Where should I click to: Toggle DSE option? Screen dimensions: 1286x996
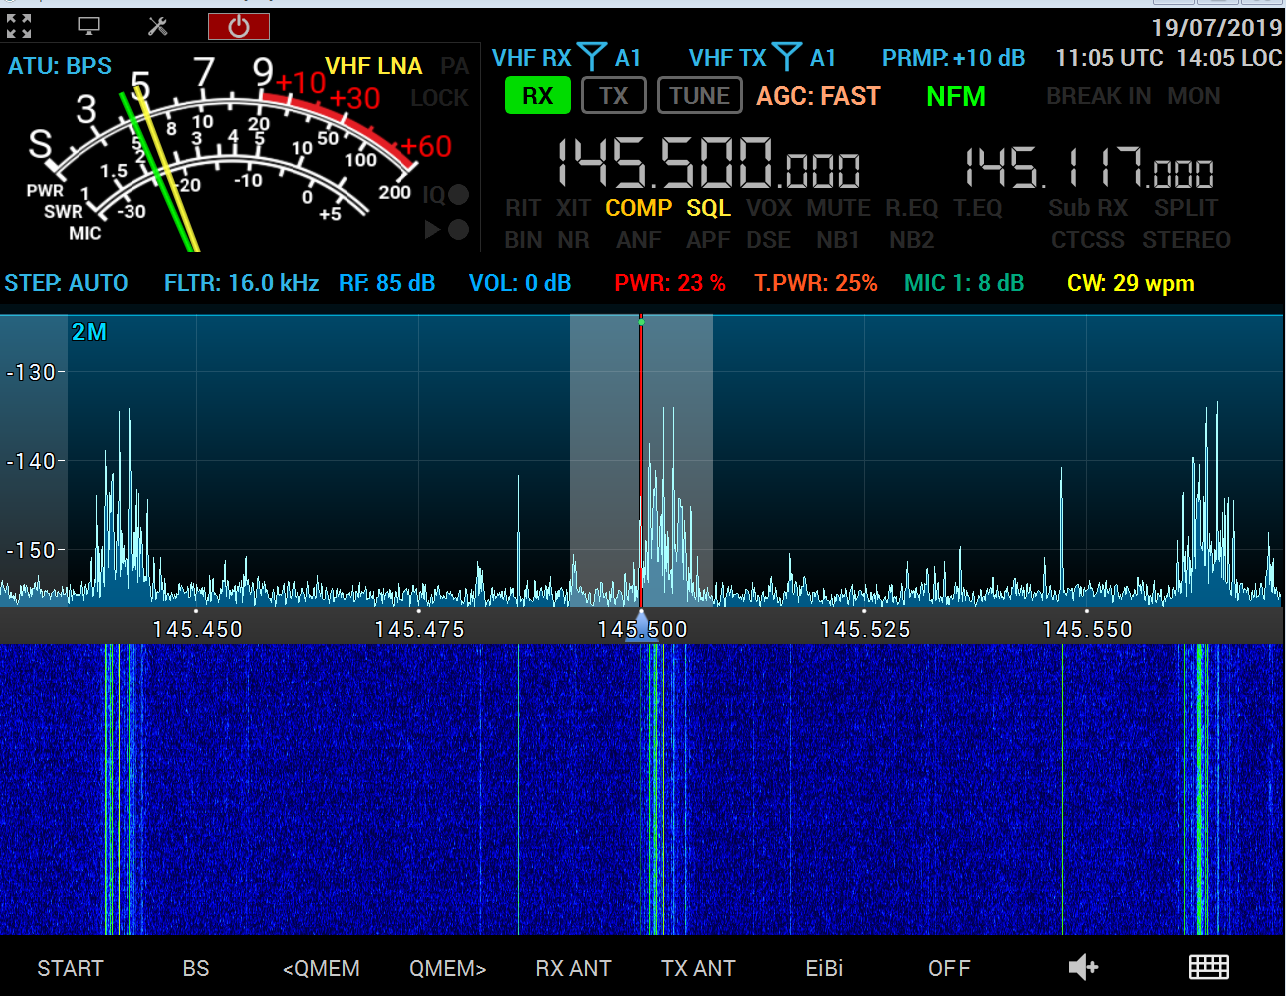[x=769, y=240]
